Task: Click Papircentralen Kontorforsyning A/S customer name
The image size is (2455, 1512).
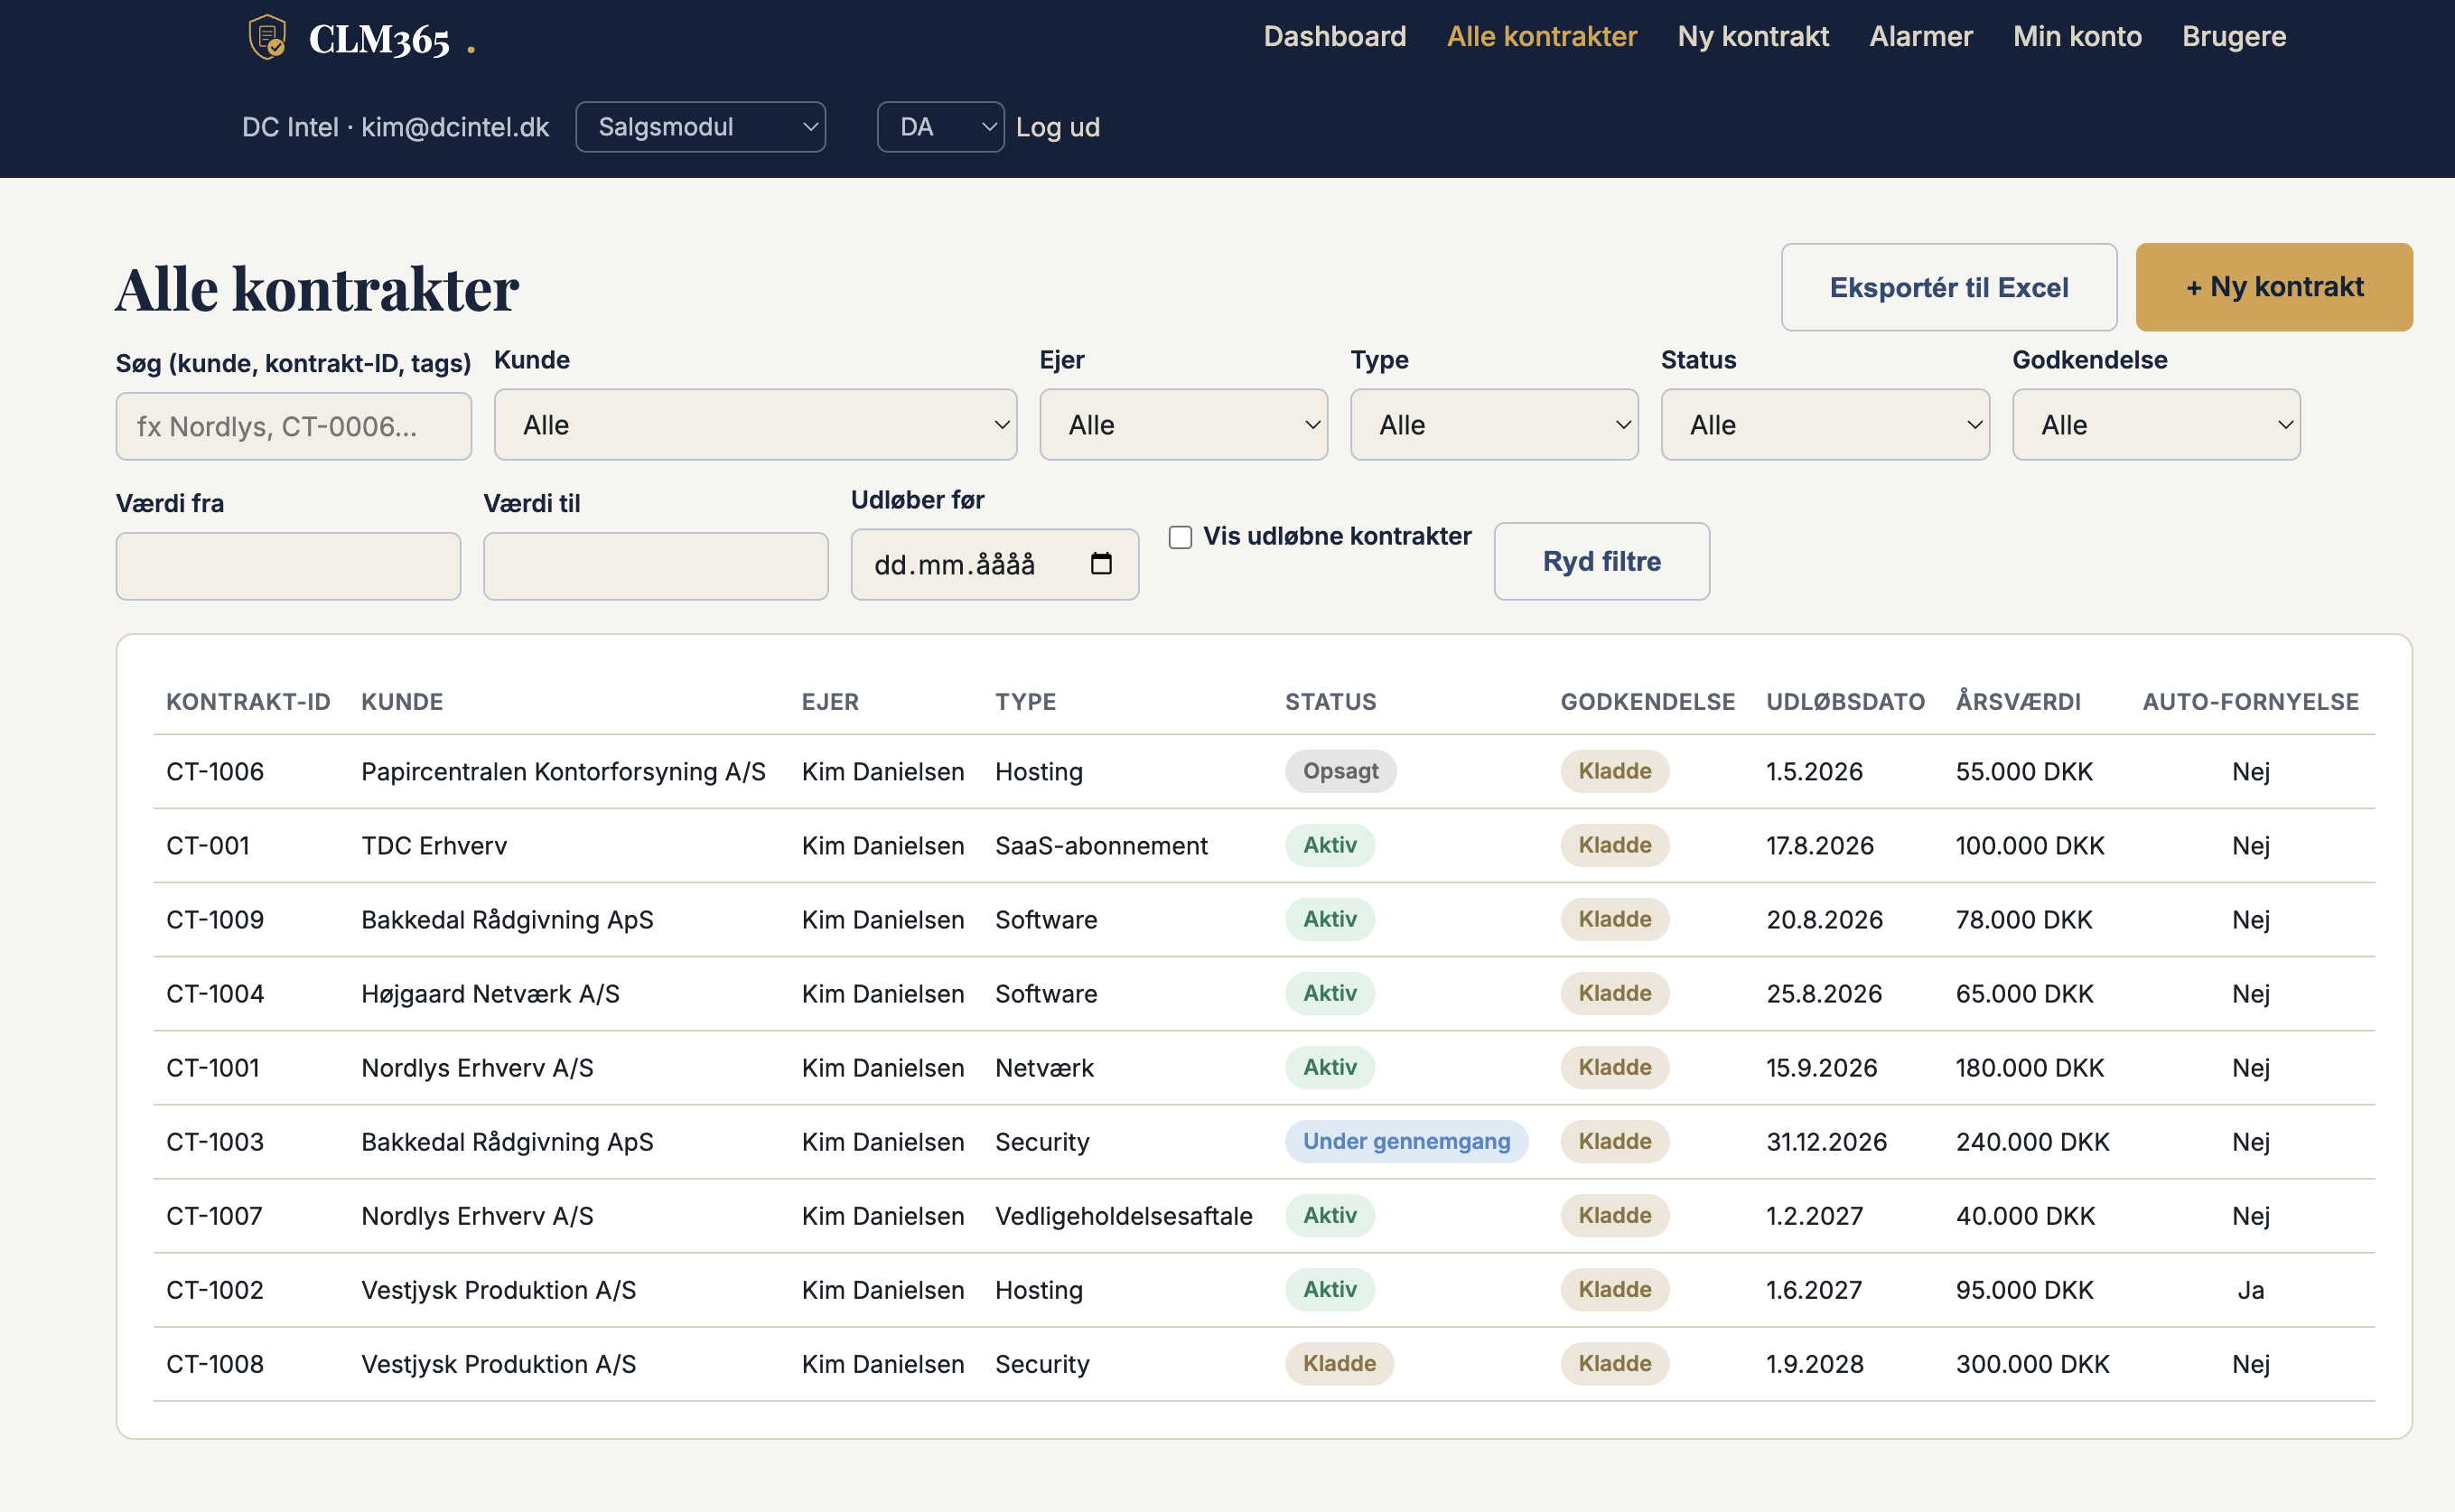Action: click(x=563, y=771)
